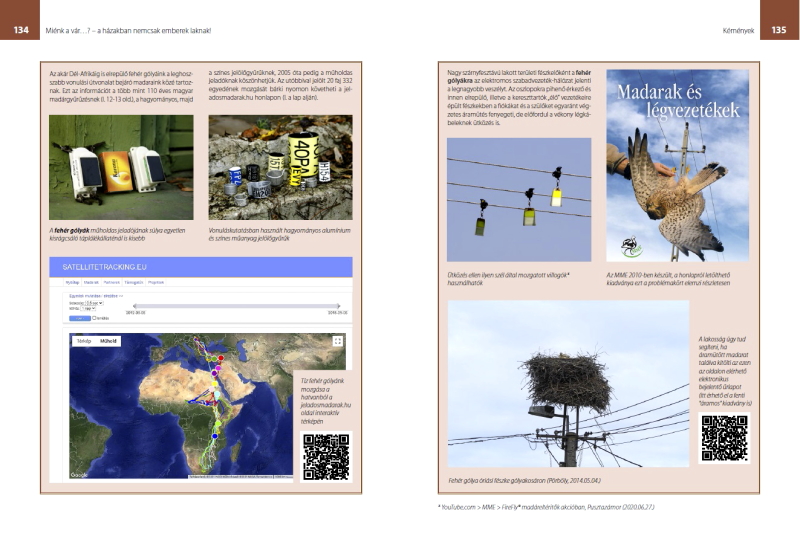
Task: Click the fullscreen icon on the map
Action: (x=337, y=342)
